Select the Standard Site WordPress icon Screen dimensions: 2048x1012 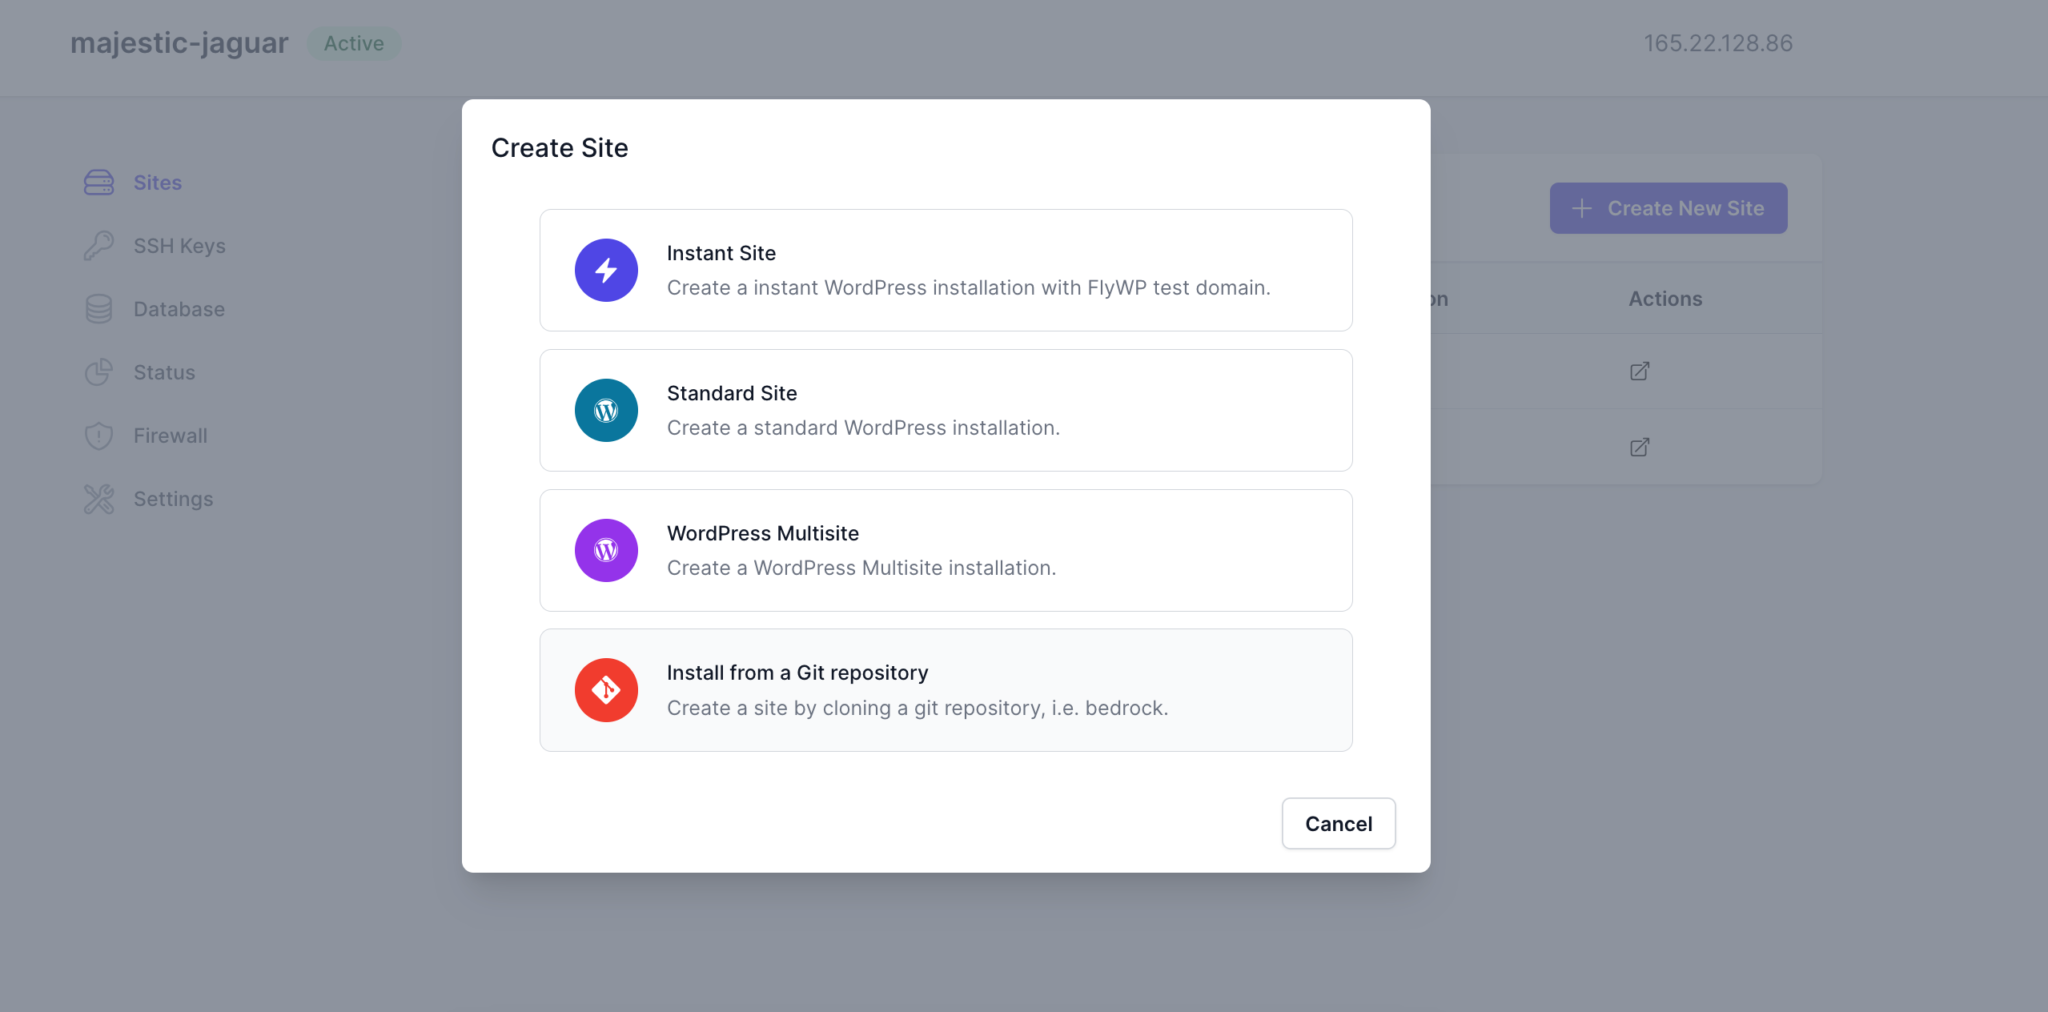(x=606, y=410)
